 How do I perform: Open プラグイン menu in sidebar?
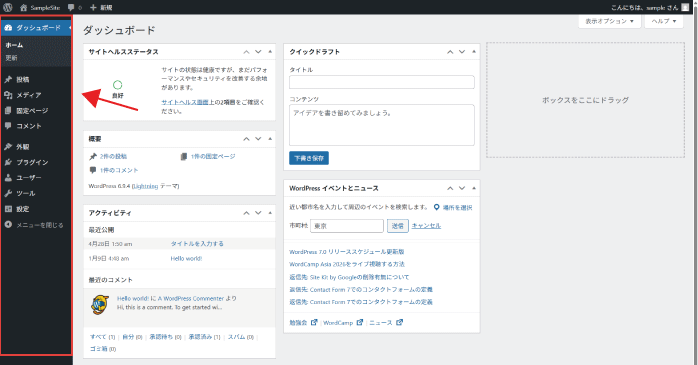click(36, 162)
